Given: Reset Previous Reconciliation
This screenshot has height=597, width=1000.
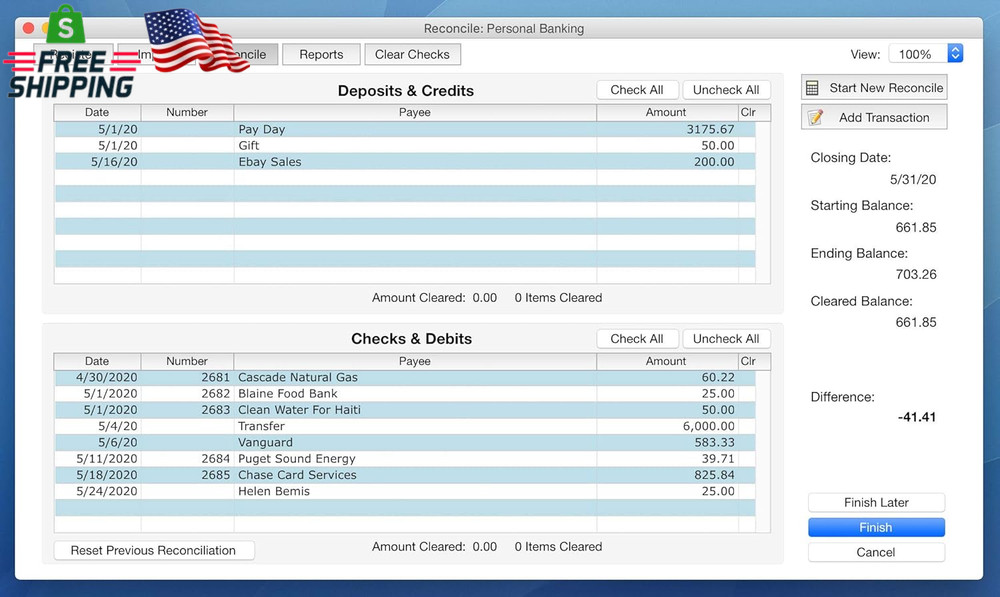Looking at the screenshot, I should tap(153, 550).
